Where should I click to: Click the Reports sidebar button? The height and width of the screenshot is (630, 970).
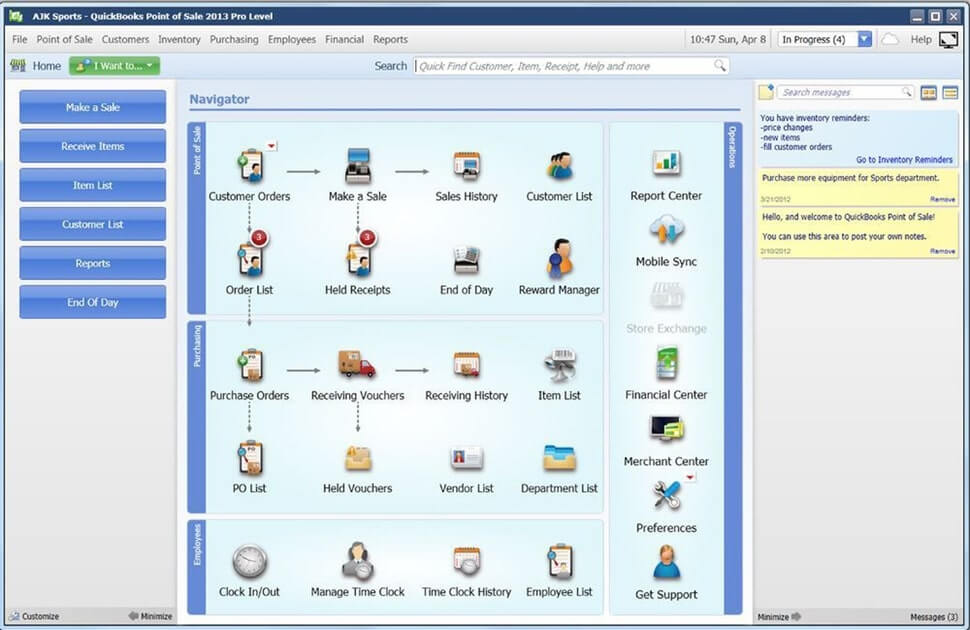93,263
